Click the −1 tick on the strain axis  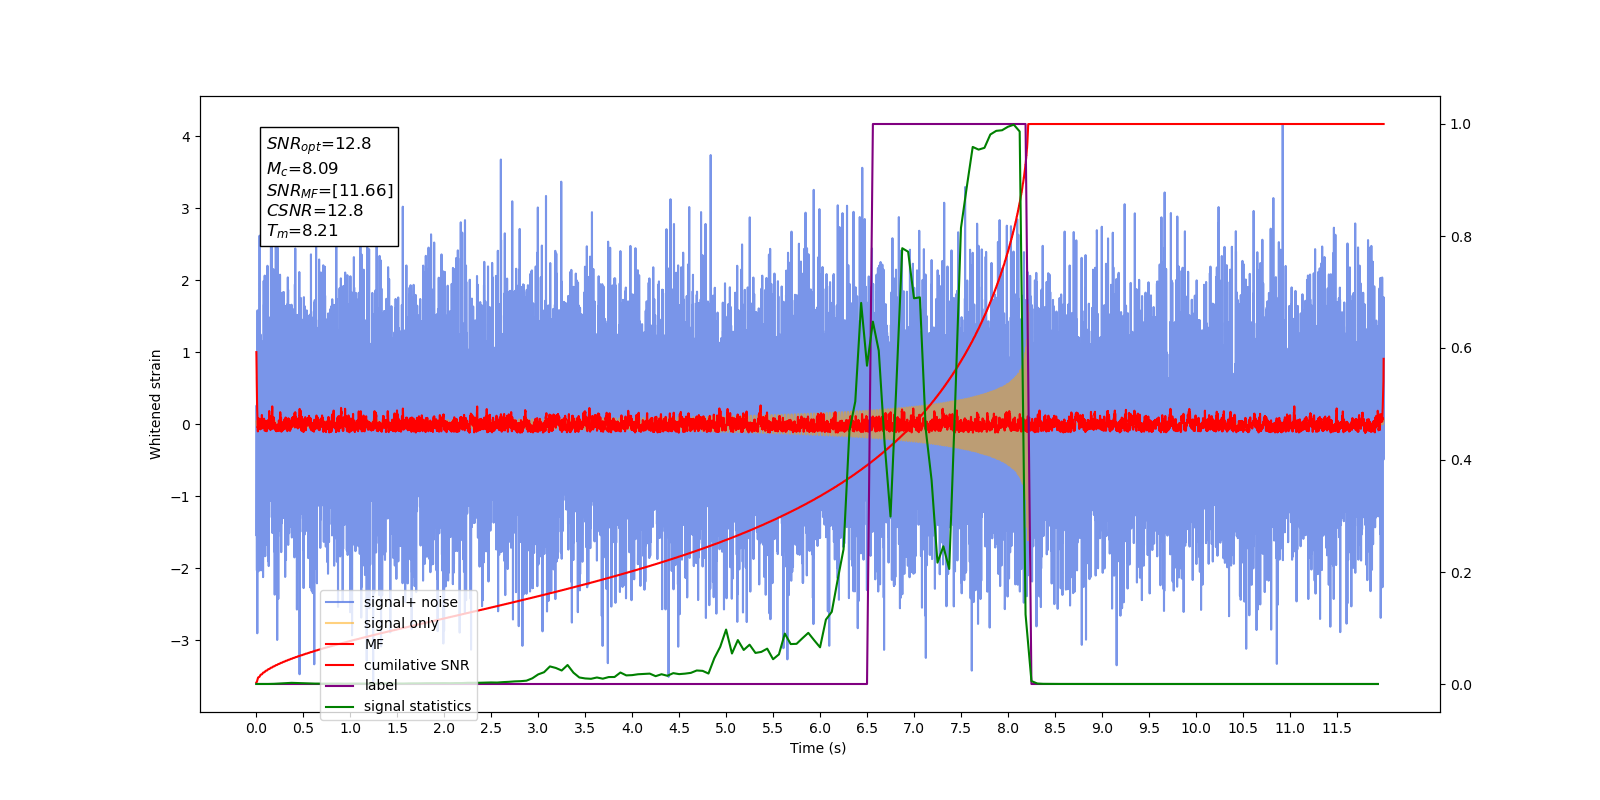[x=180, y=497]
